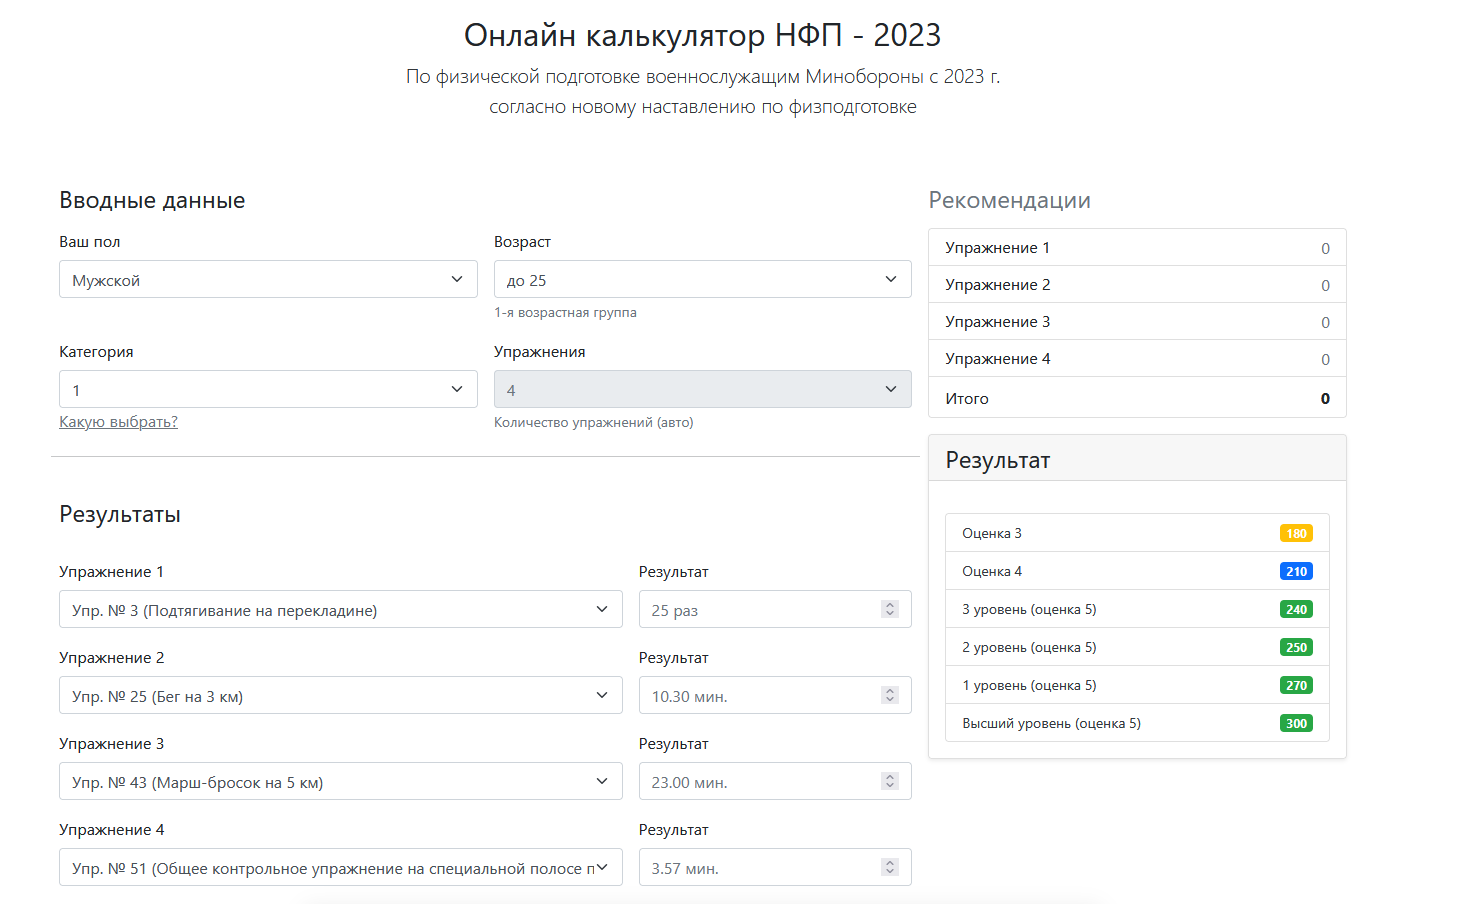Open the "Ваш пол" gender dropdown

[x=268, y=279]
